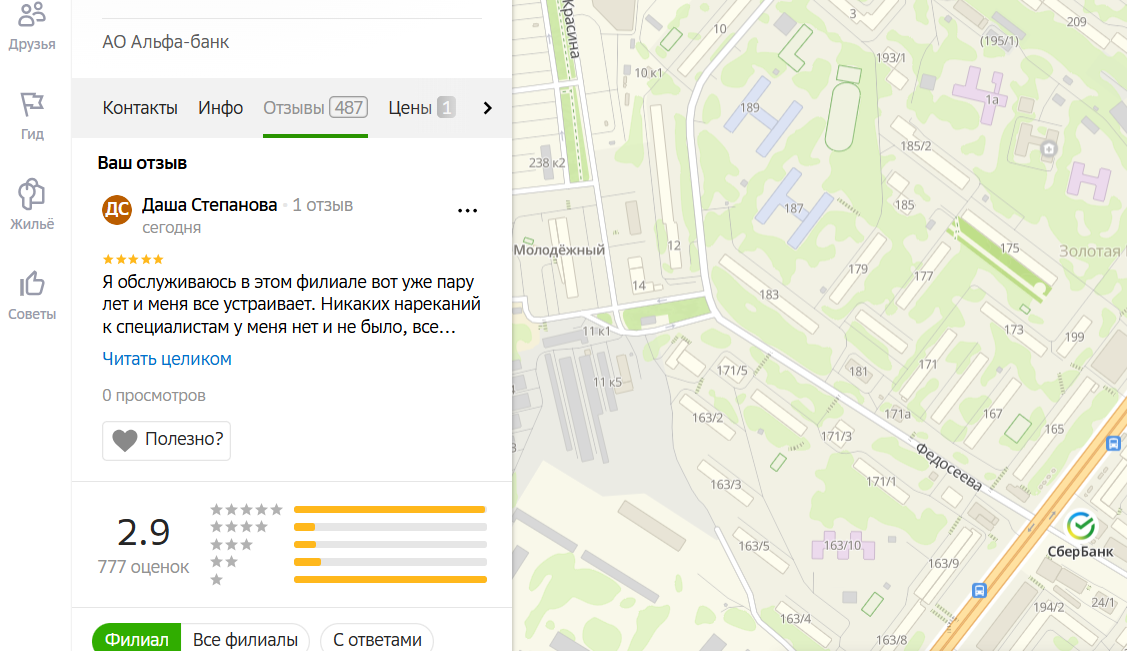Open the Цены tab
This screenshot has height=651, width=1127.
click(422, 108)
